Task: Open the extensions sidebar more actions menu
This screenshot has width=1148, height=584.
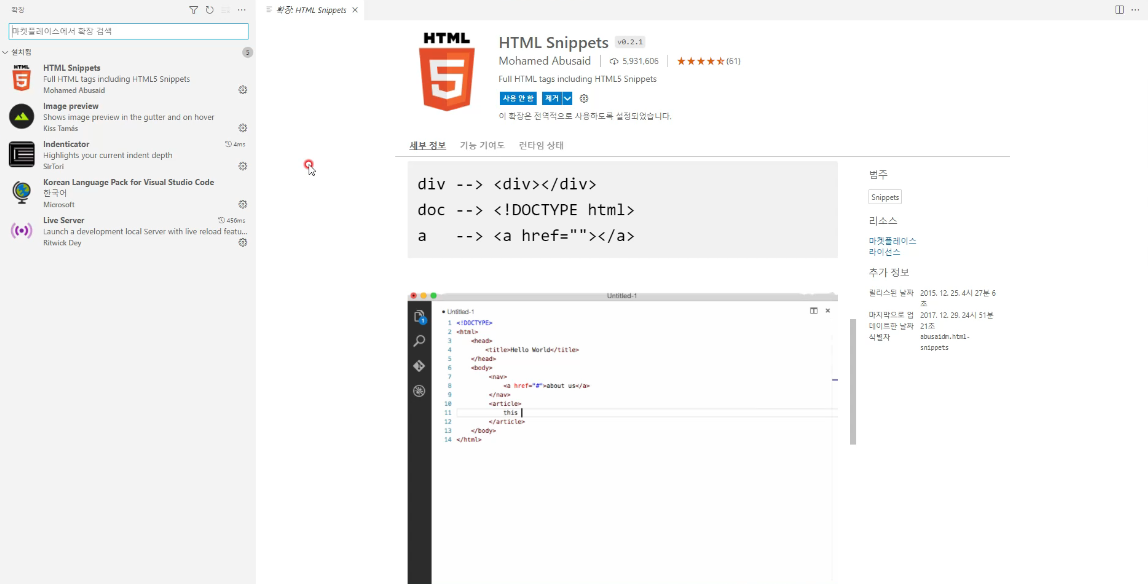Action: (242, 10)
